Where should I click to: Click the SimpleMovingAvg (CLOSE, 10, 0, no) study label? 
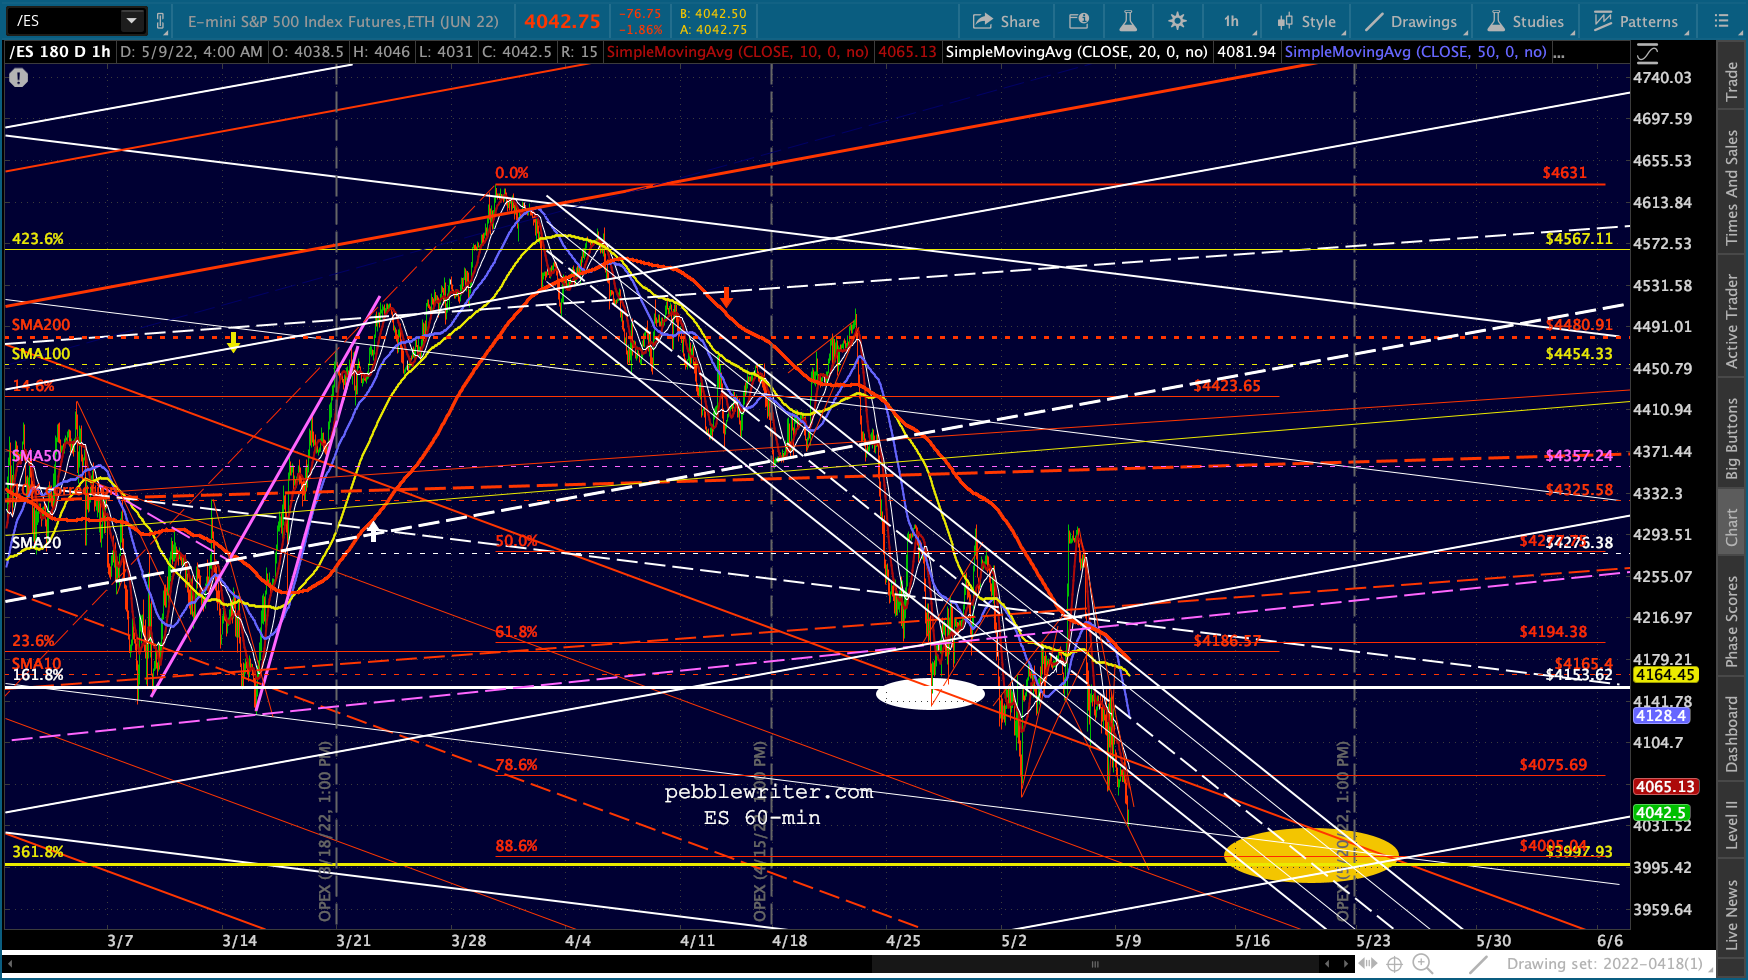(x=737, y=52)
